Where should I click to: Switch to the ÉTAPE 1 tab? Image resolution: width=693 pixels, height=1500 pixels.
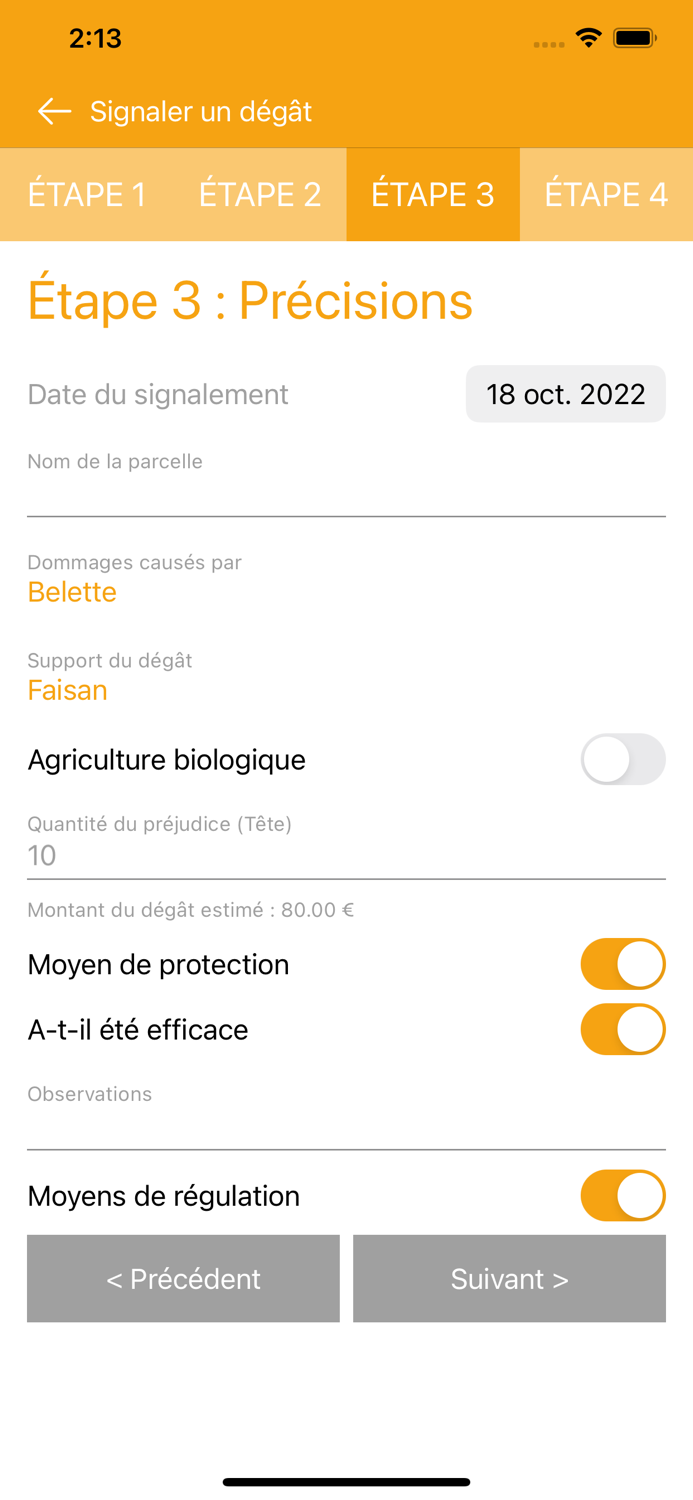pyautogui.click(x=86, y=194)
